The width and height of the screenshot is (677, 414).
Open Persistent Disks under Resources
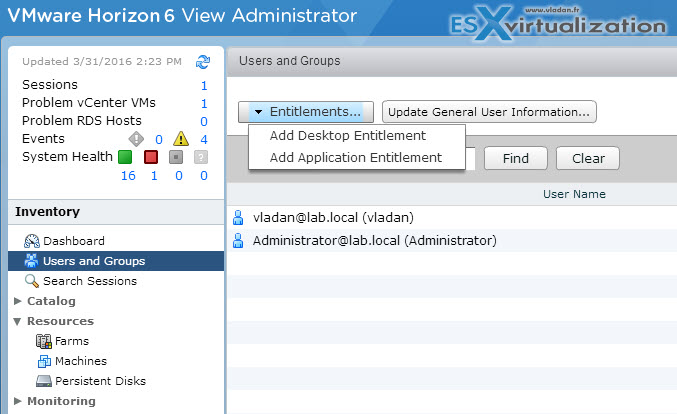[101, 381]
